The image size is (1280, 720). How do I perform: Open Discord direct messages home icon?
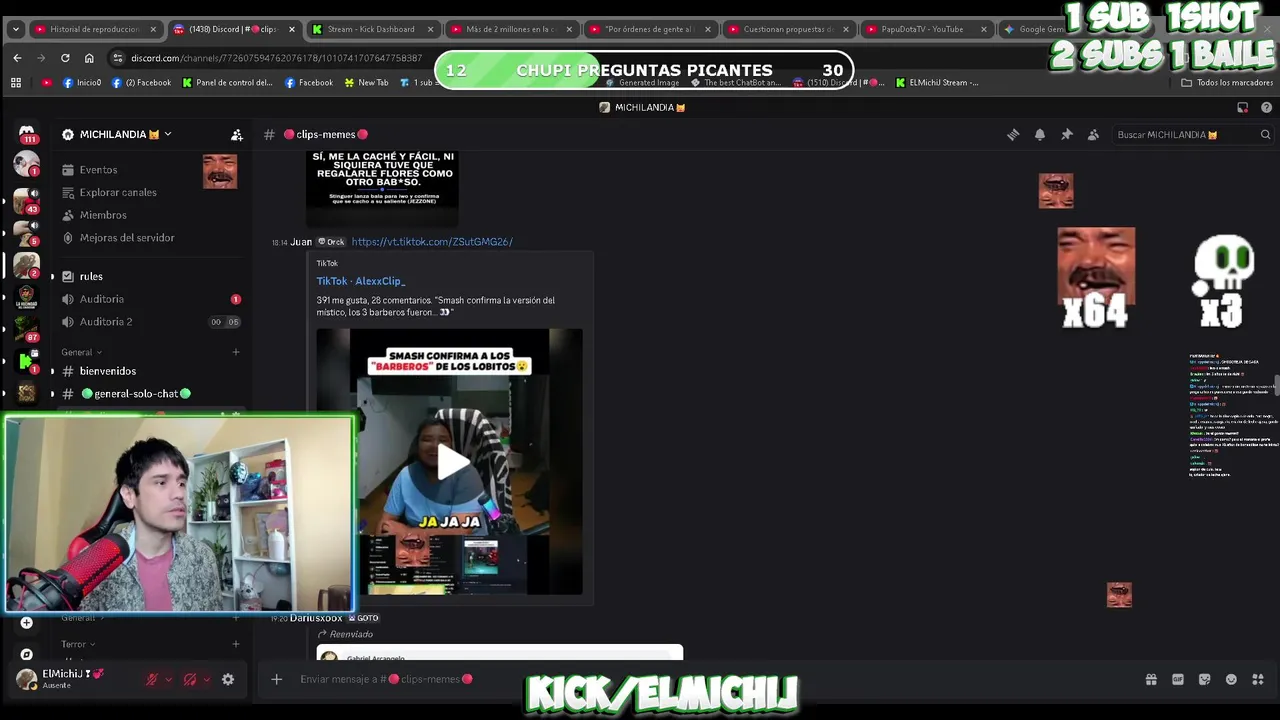tap(27, 133)
